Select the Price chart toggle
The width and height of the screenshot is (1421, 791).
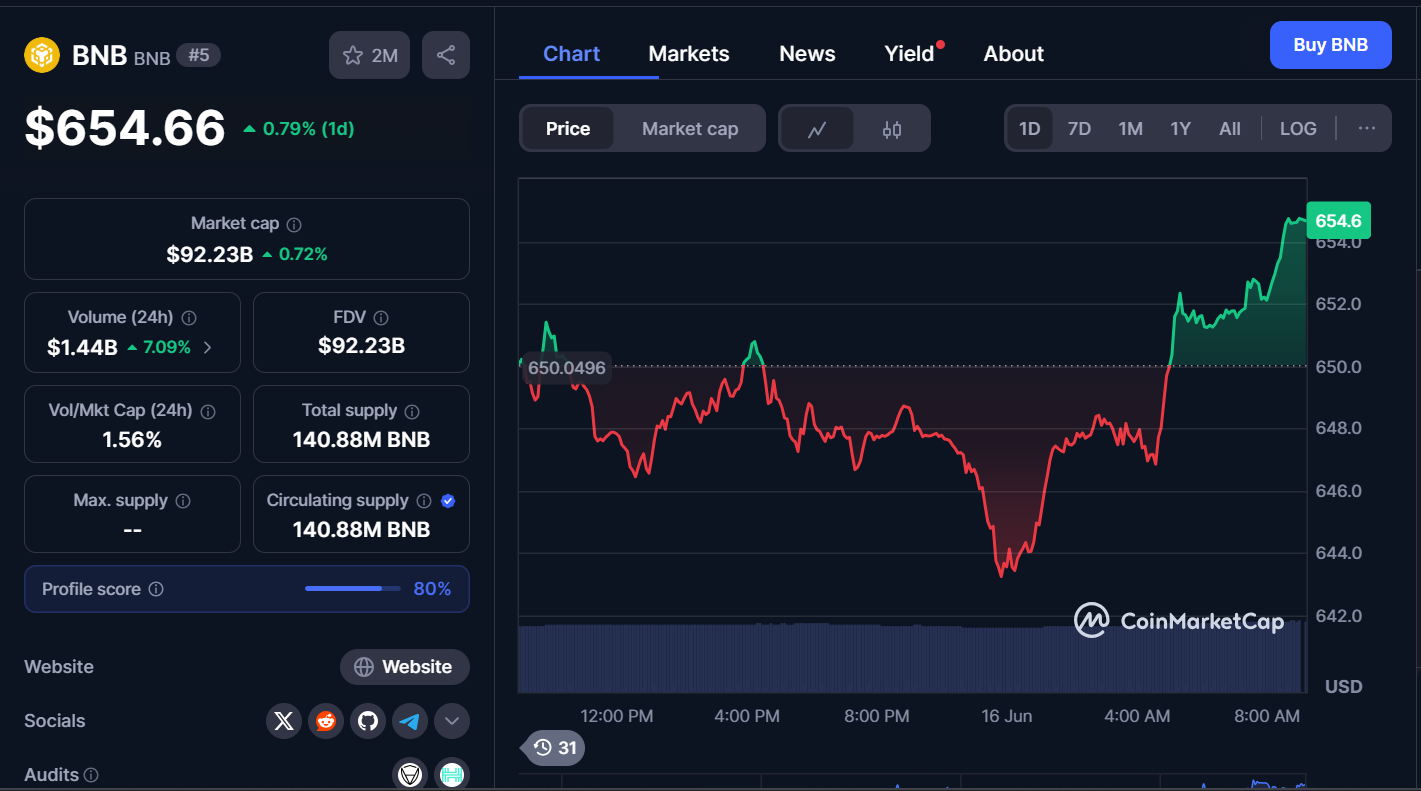[x=568, y=129]
